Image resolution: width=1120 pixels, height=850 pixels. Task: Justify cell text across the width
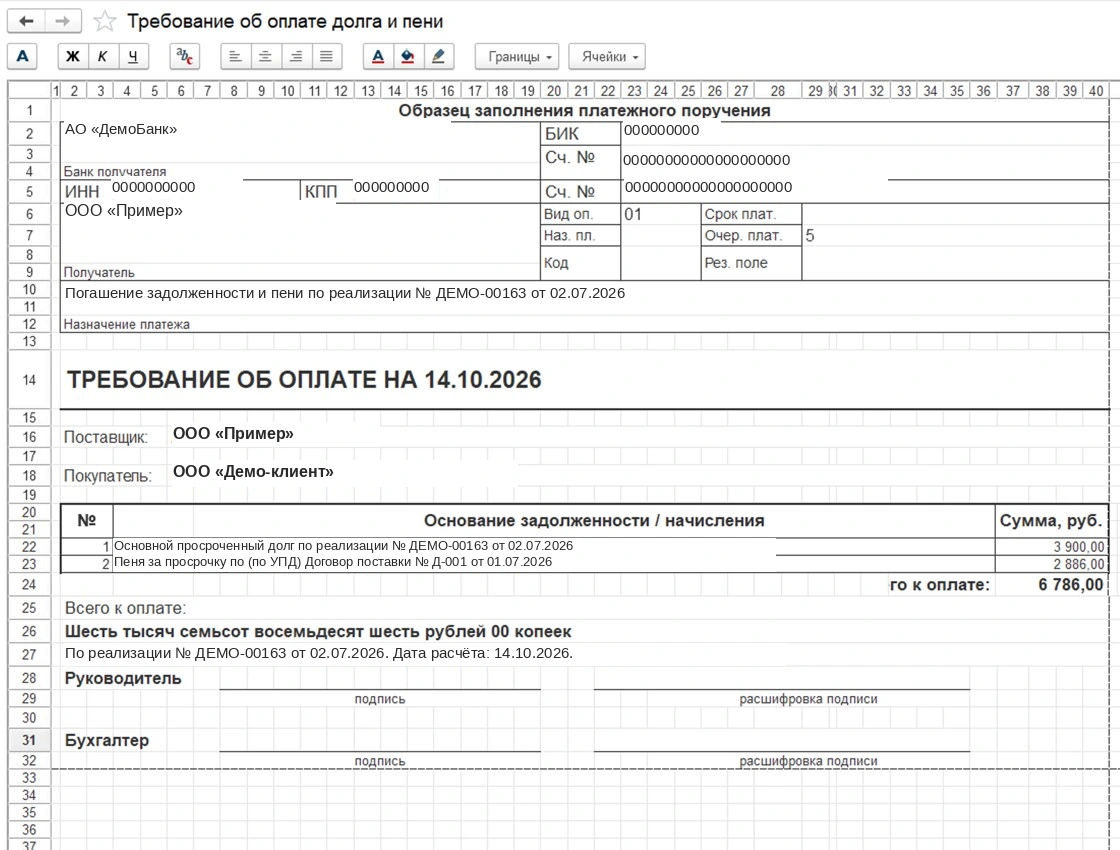[x=326, y=56]
